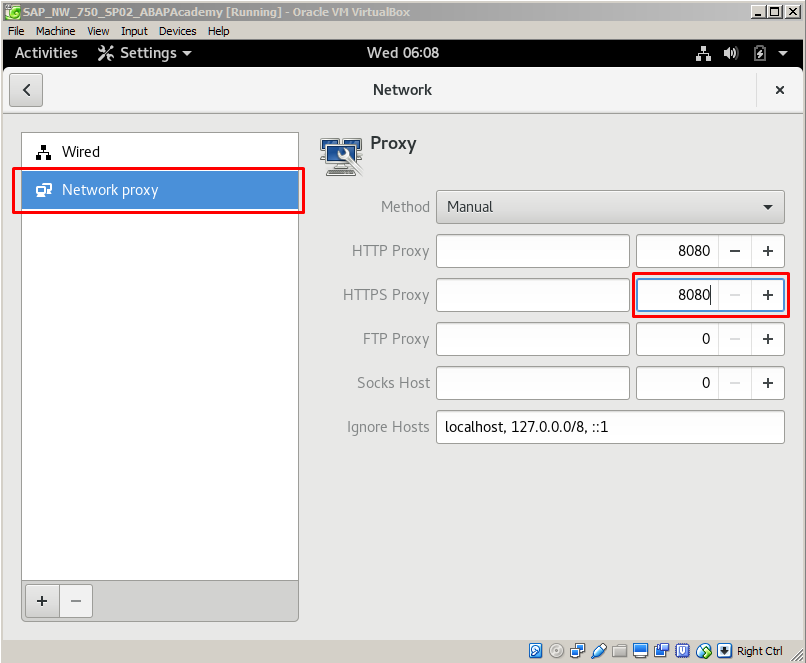Click the volume speaker icon in the top bar
The width and height of the screenshot is (806, 663).
730,53
